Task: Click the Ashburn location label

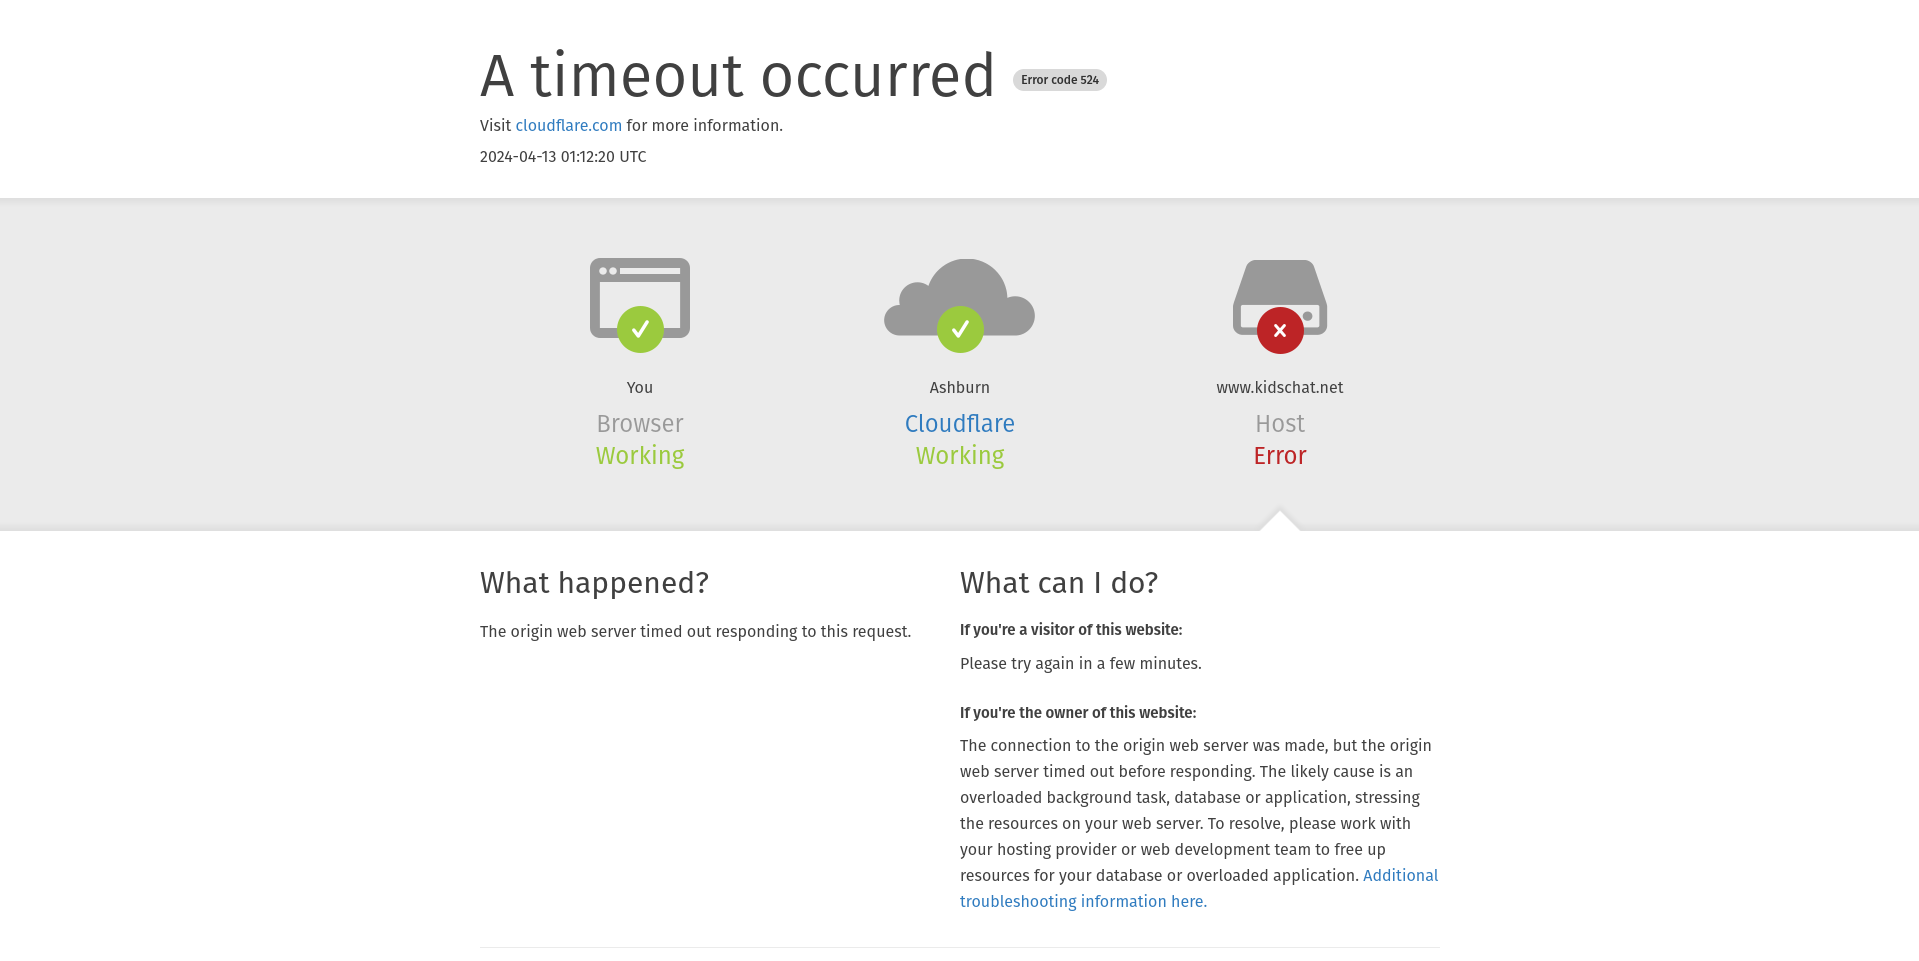Action: [x=959, y=388]
